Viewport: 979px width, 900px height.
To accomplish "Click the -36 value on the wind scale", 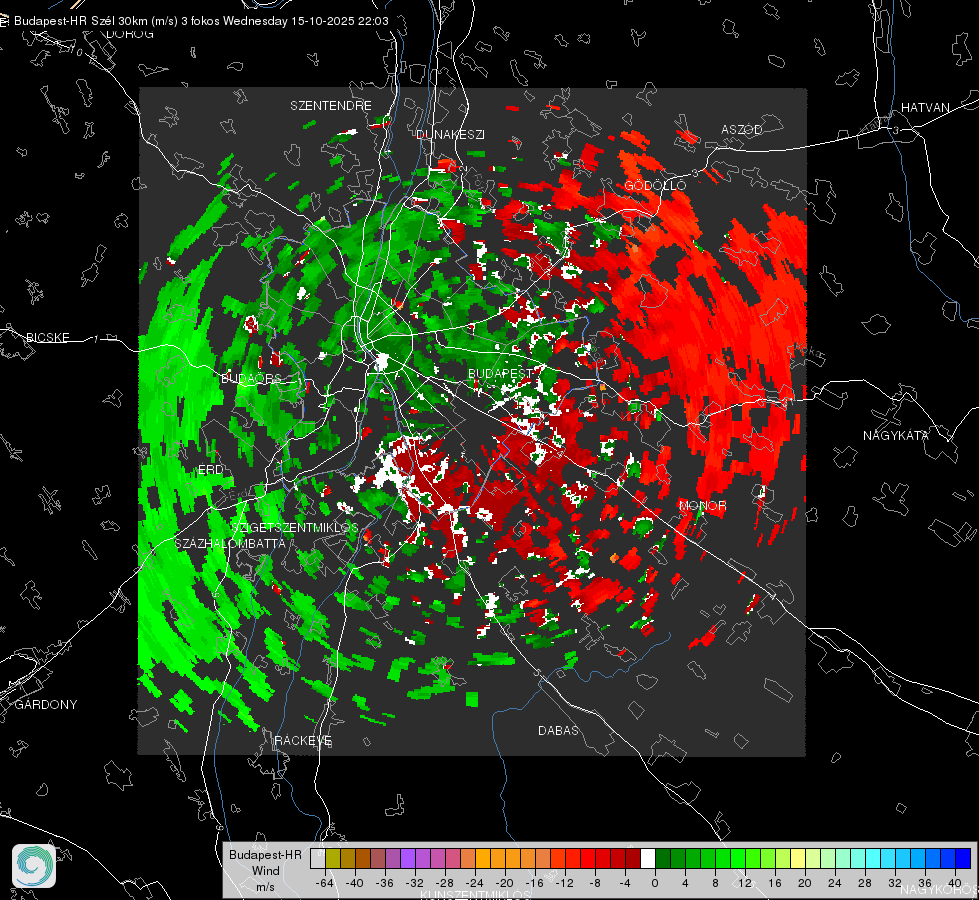I will (x=385, y=883).
